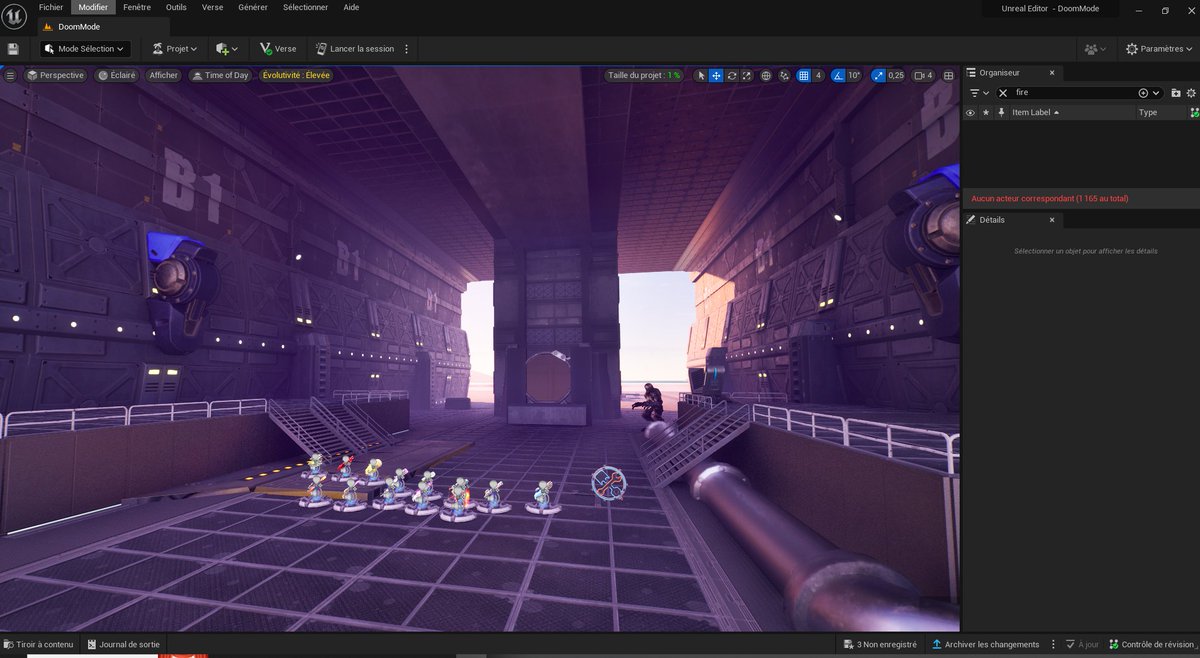This screenshot has width=1200, height=658.
Task: Click the save icon in toolbar
Action: (x=13, y=48)
